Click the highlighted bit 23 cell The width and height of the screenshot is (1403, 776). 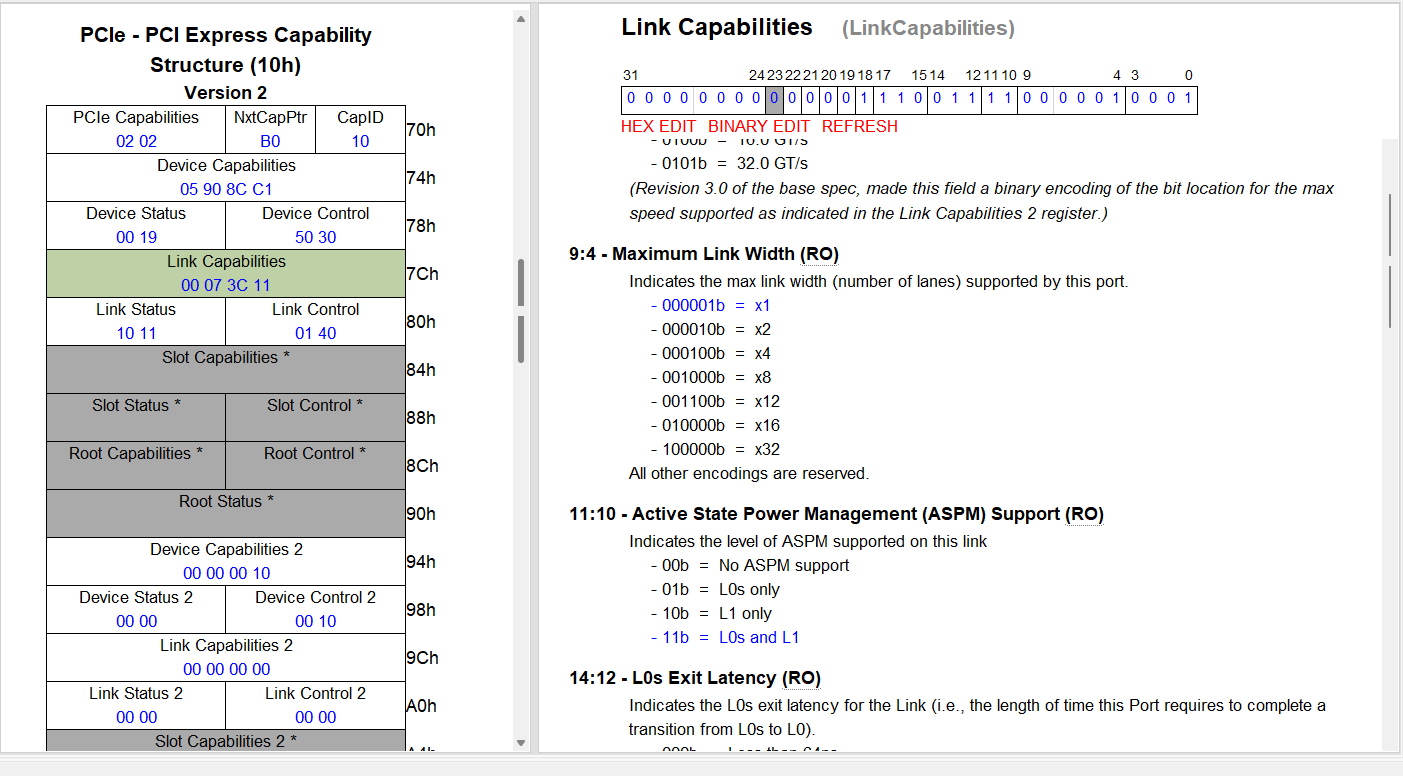[774, 100]
